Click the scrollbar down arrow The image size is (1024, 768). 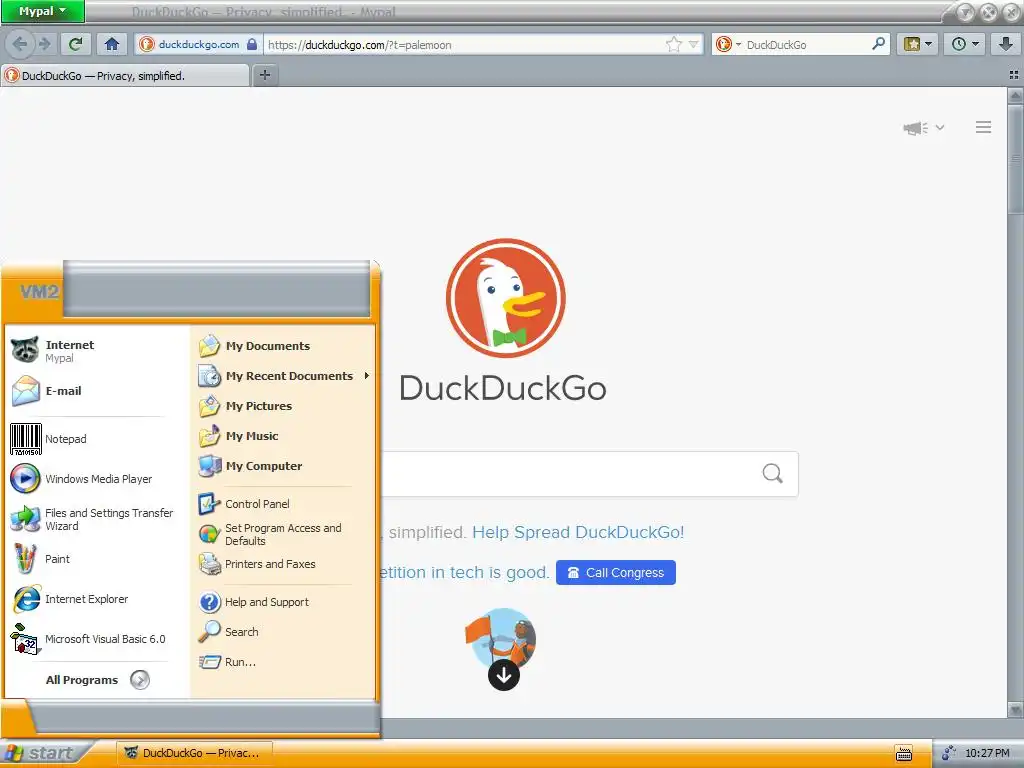coord(1015,709)
